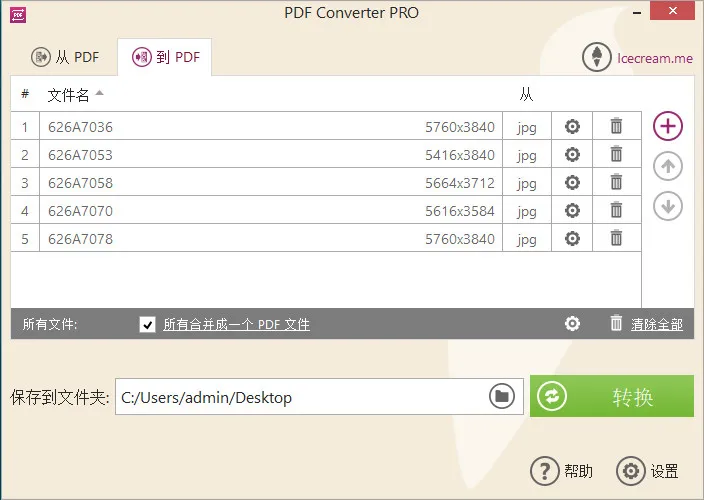This screenshot has width=704, height=500.
Task: Minimize the PDF Converter PRO window
Action: 637,13
